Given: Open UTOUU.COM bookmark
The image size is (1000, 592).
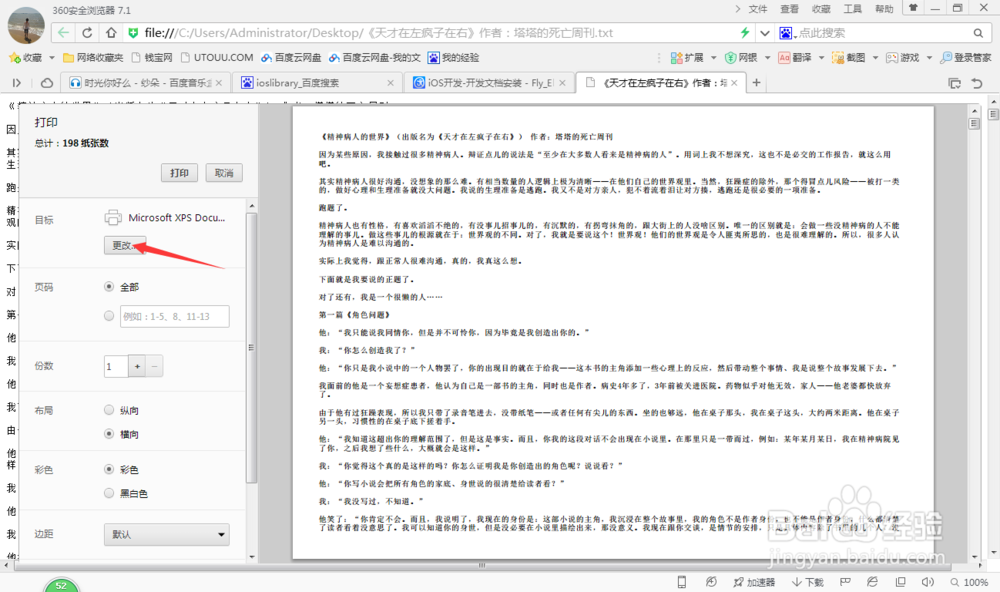Looking at the screenshot, I should pos(217,57).
